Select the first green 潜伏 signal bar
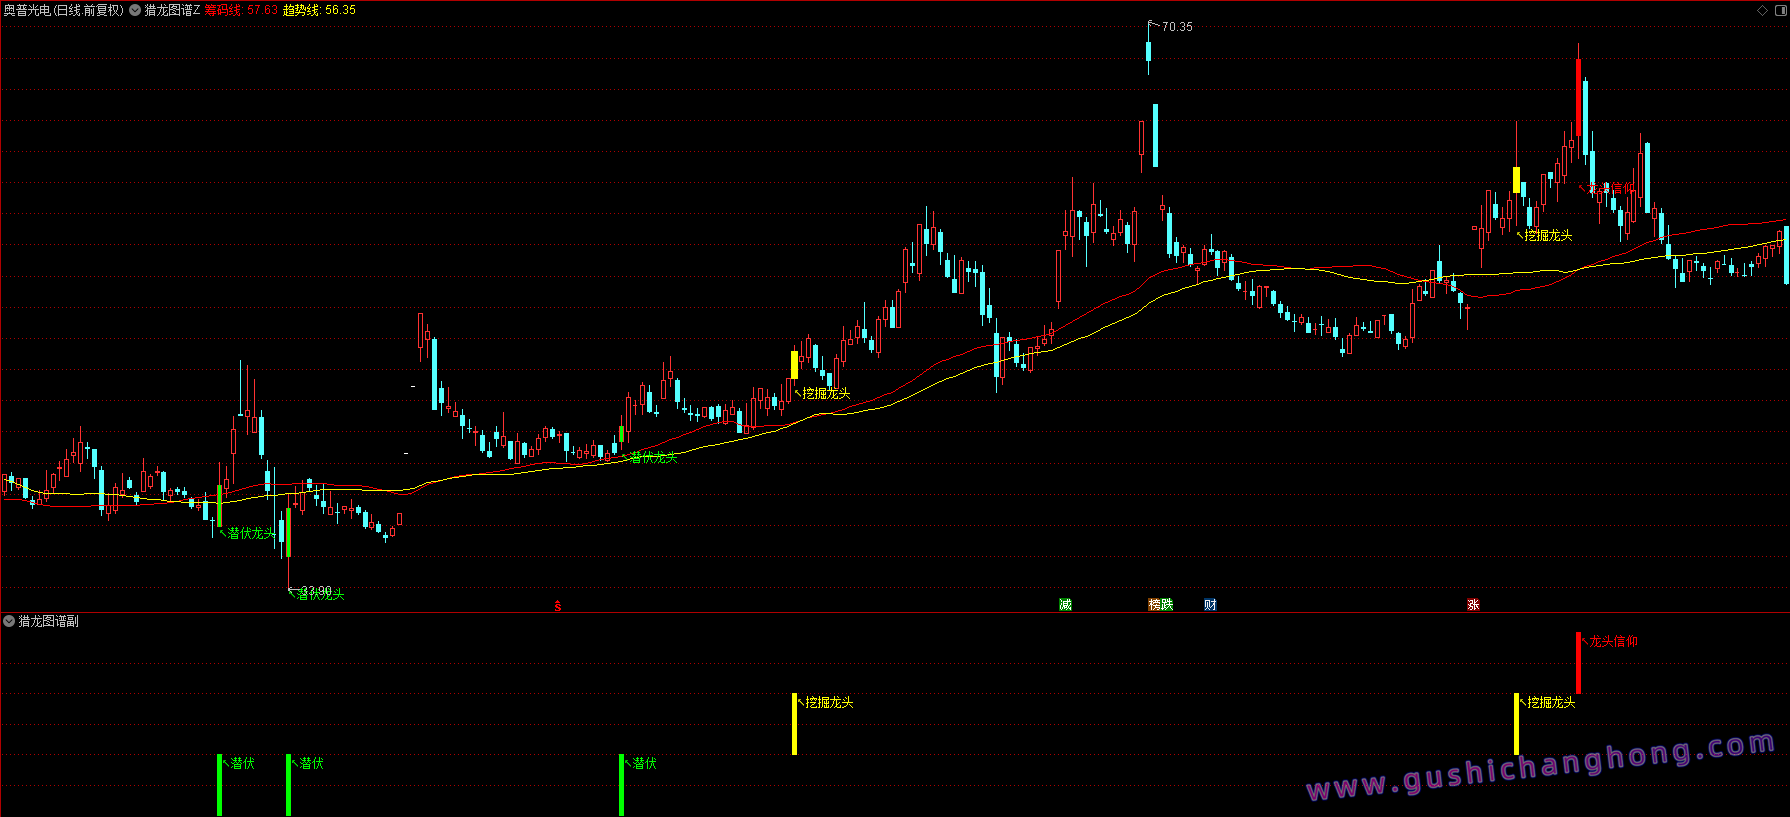 pos(220,785)
